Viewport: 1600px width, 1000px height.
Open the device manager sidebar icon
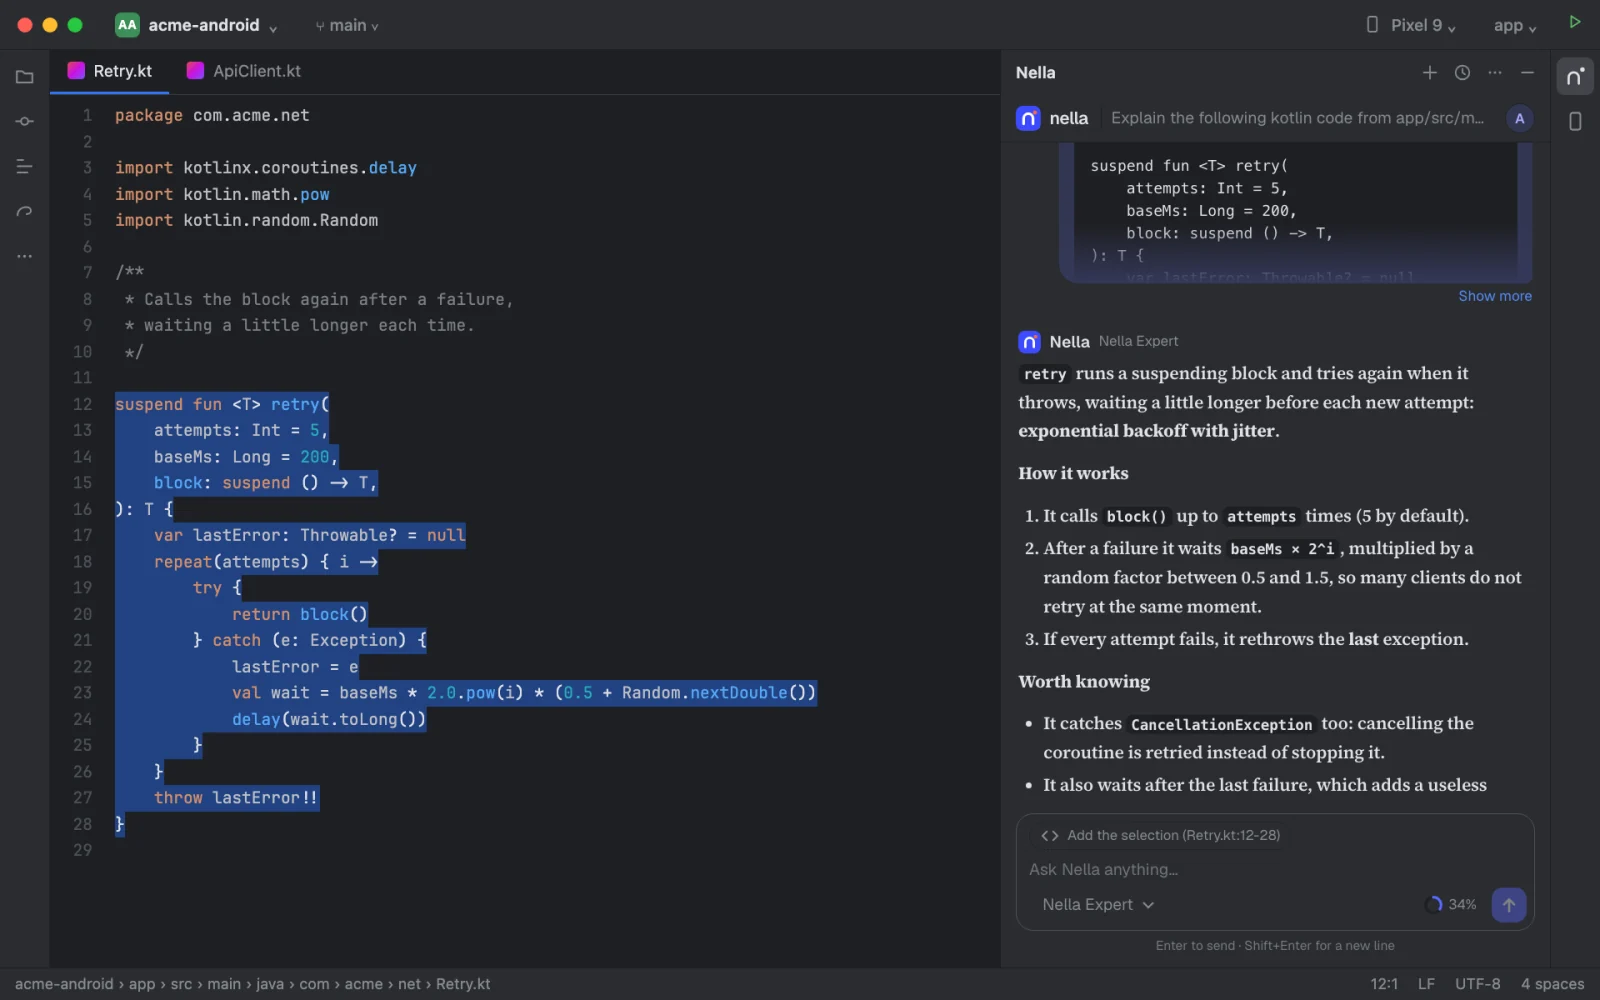[x=1575, y=122]
